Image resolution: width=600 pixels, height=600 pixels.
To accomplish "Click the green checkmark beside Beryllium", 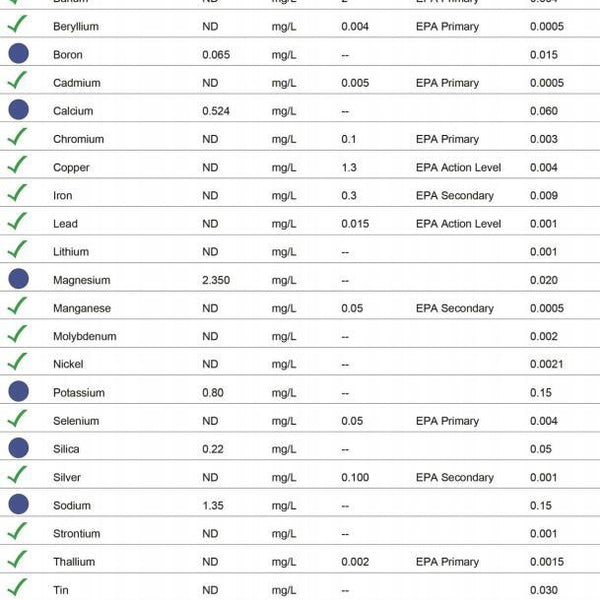I will point(16,25).
